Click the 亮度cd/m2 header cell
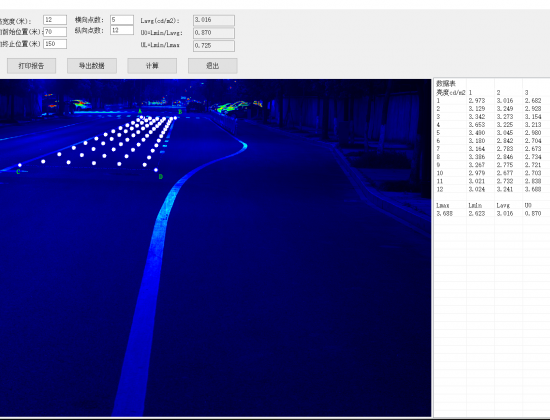The width and height of the screenshot is (550, 420). click(450, 92)
